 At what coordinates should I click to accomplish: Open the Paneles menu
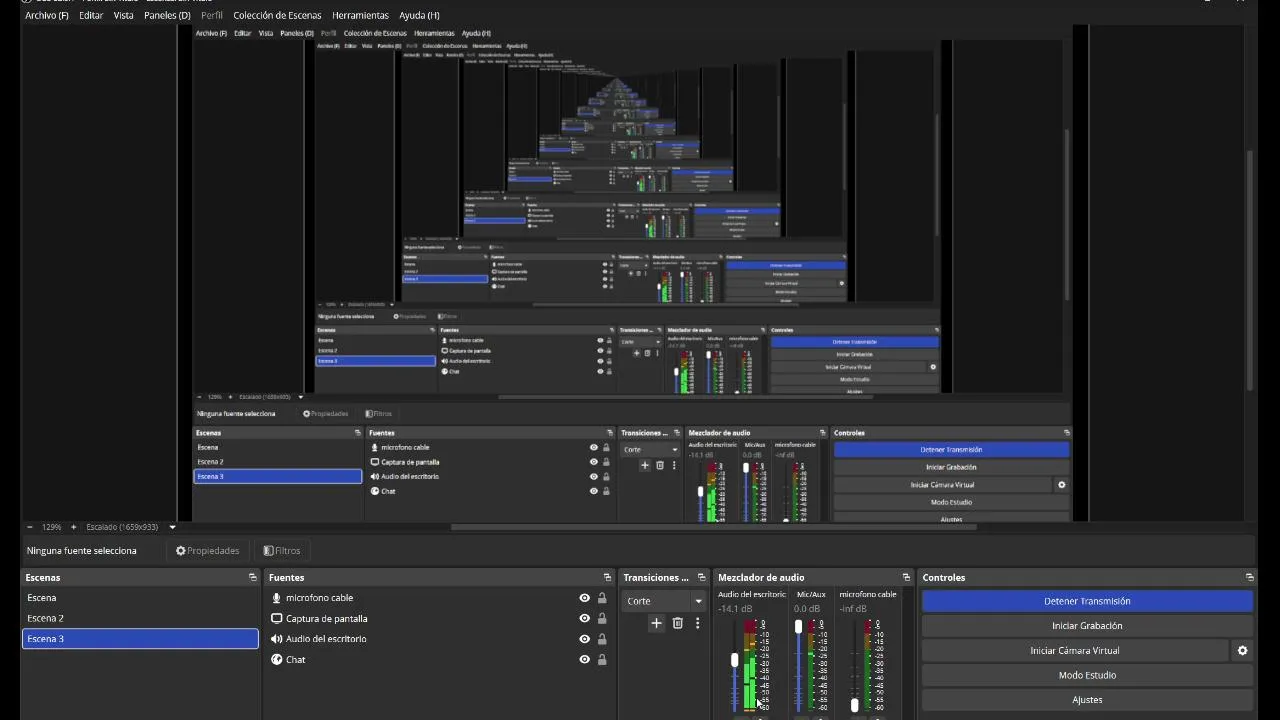point(167,15)
